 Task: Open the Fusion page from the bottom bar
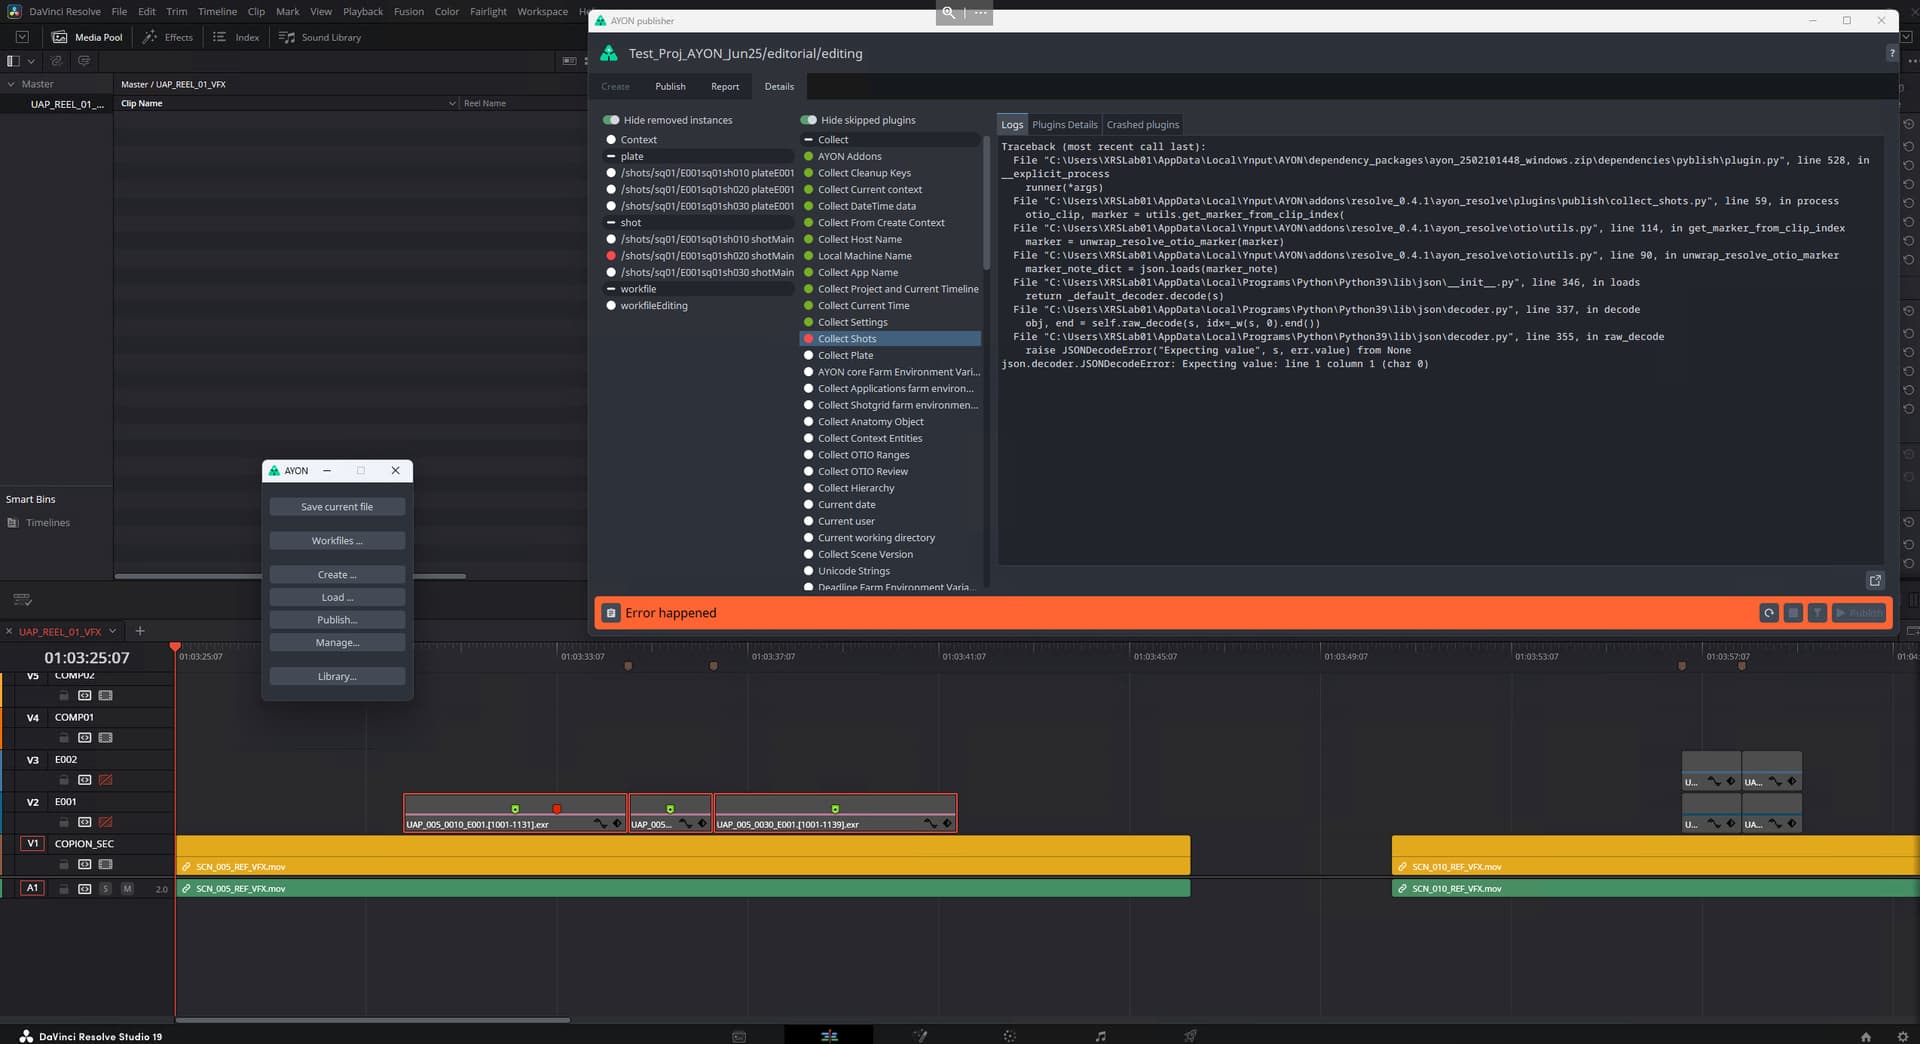pyautogui.click(x=920, y=1036)
